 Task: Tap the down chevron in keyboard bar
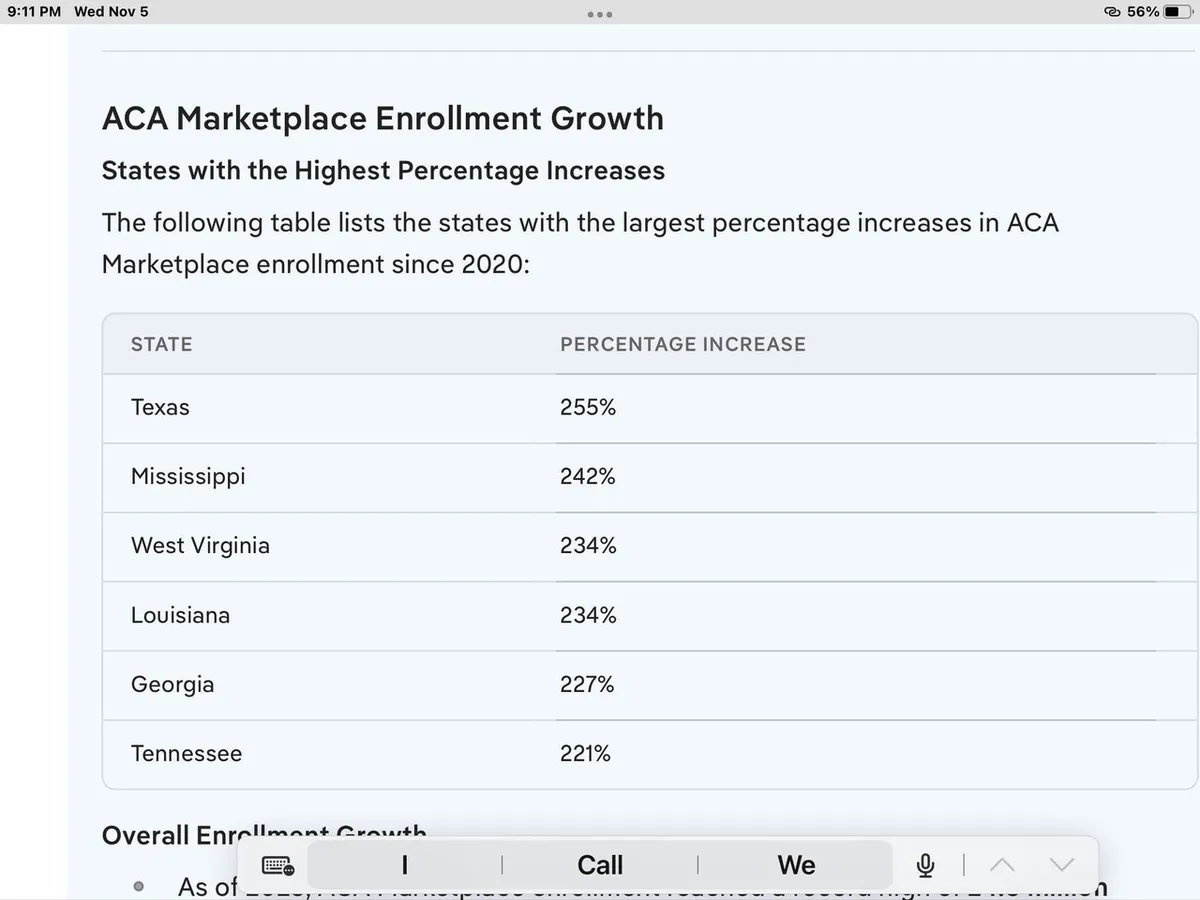1062,865
